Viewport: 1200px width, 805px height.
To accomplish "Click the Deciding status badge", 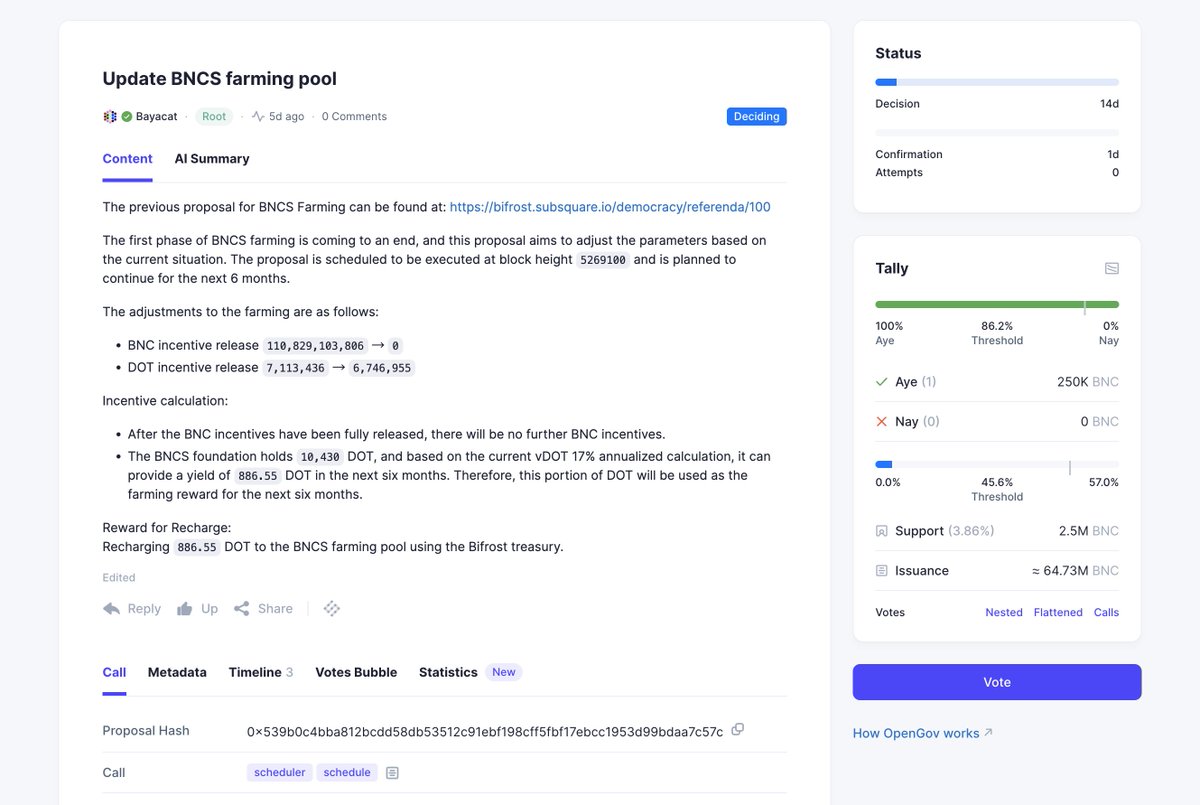I will click(757, 116).
